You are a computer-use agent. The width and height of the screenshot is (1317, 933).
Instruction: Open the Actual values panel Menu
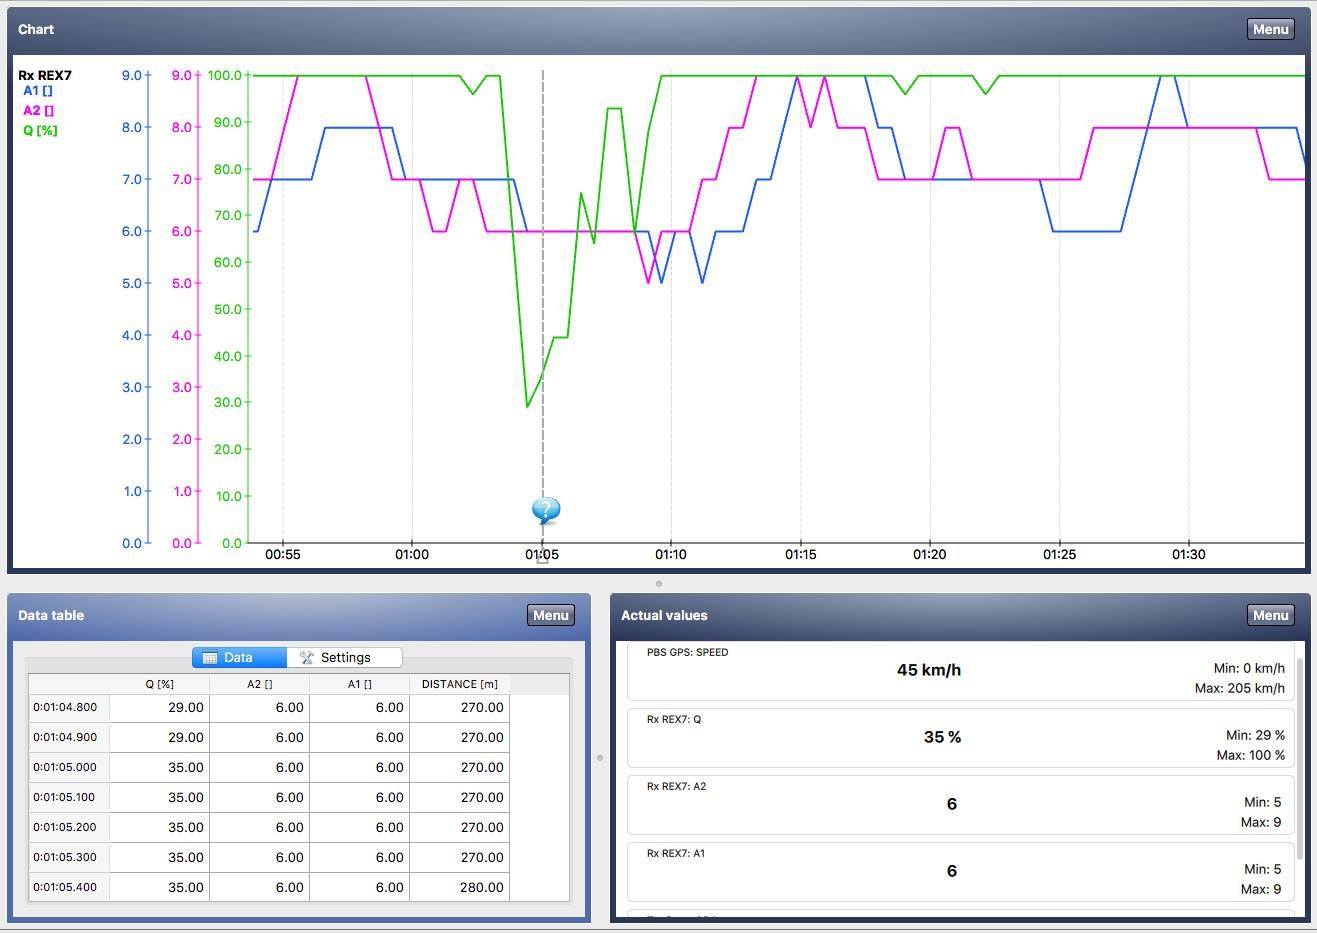(1270, 615)
